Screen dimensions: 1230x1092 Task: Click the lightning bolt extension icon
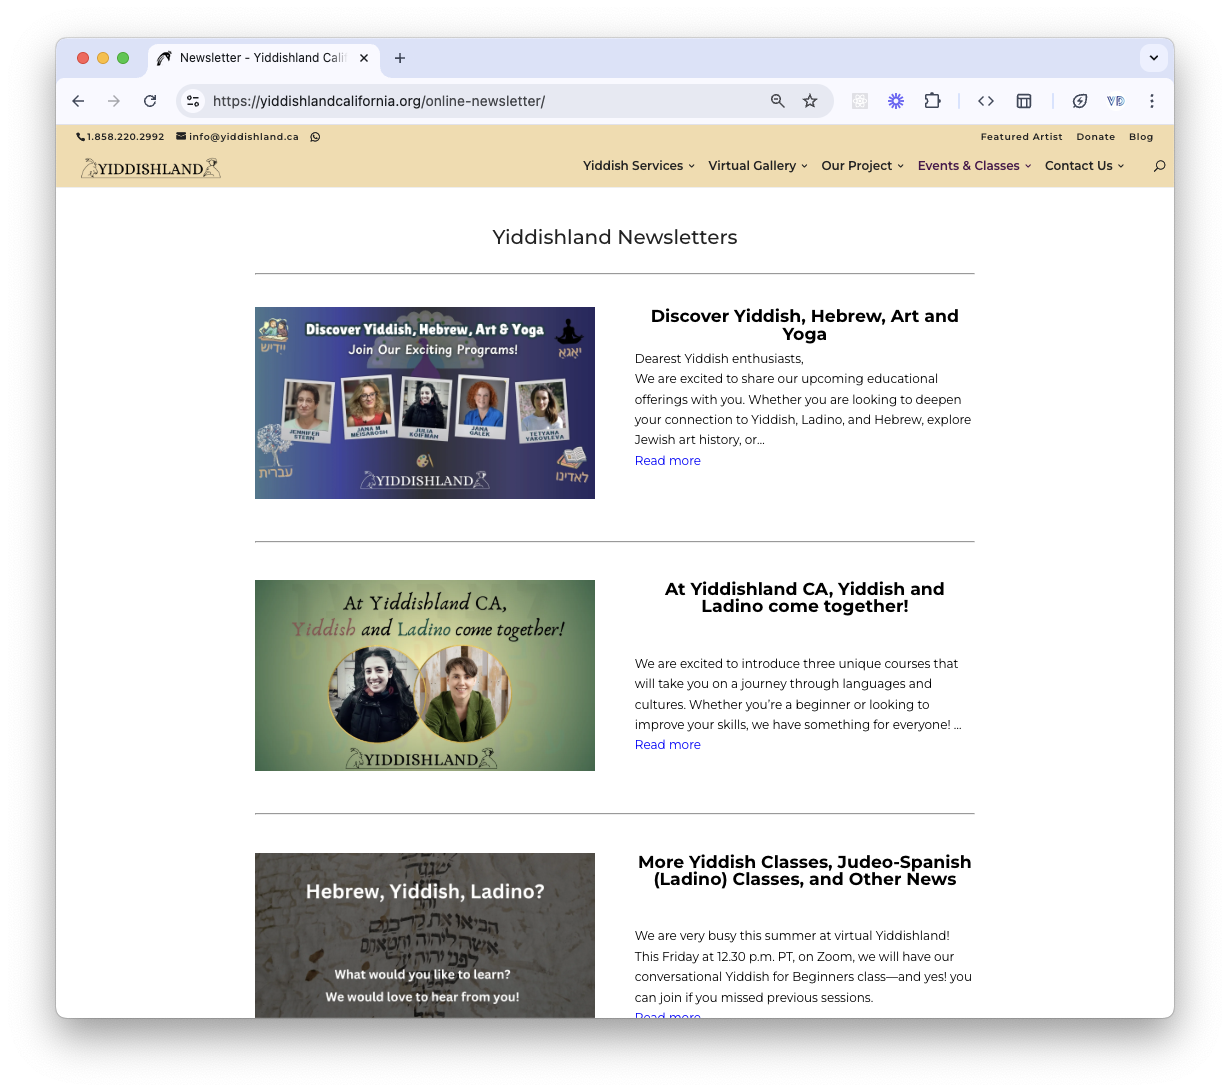(x=1080, y=101)
